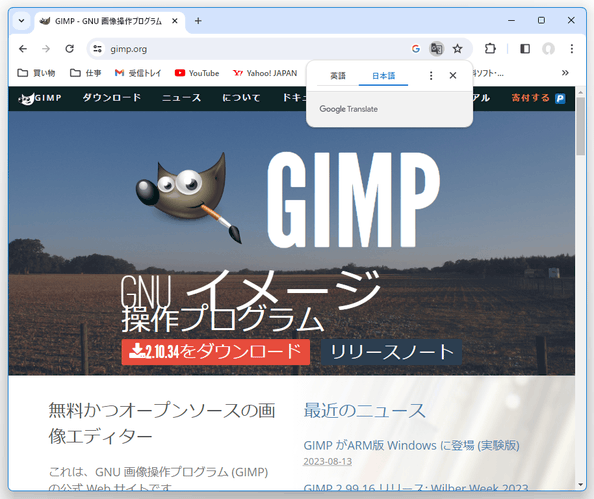Open the profile avatar menu
This screenshot has width=594, height=499.
(548, 49)
